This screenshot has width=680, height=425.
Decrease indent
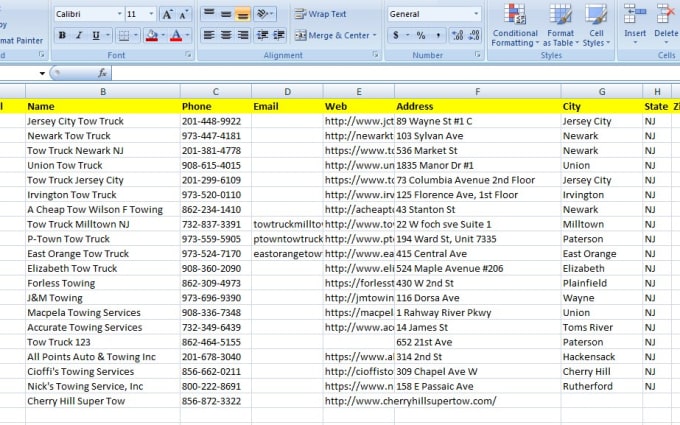(262, 35)
